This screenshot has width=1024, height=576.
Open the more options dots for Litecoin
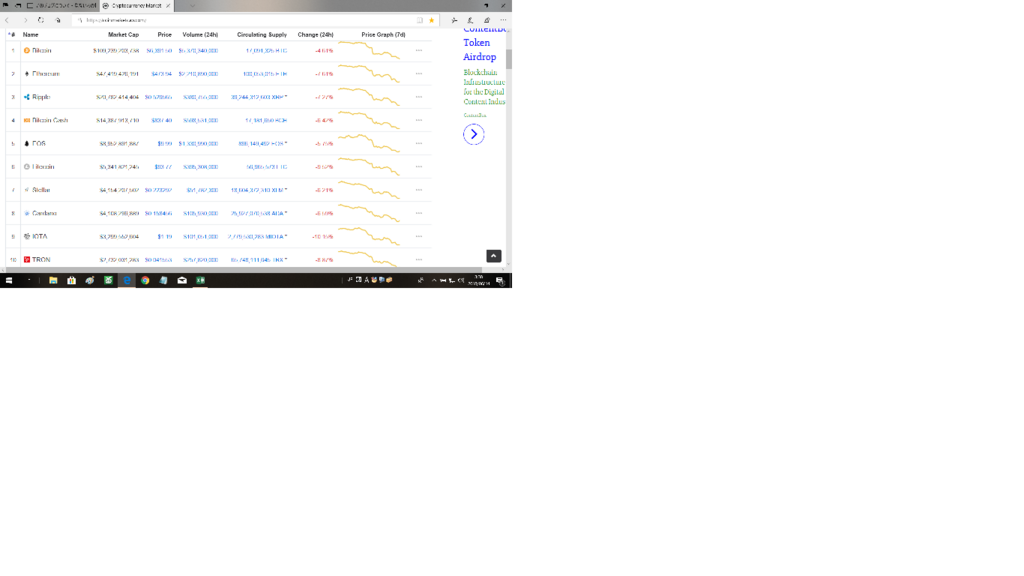click(419, 167)
